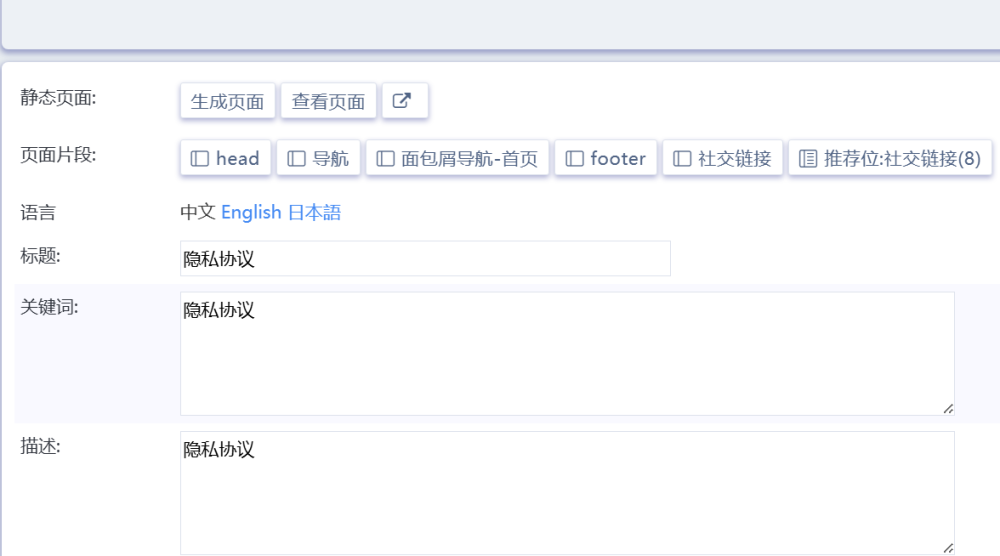Image resolution: width=1000 pixels, height=556 pixels.
Task: Select the 中文 language option
Action: click(198, 213)
